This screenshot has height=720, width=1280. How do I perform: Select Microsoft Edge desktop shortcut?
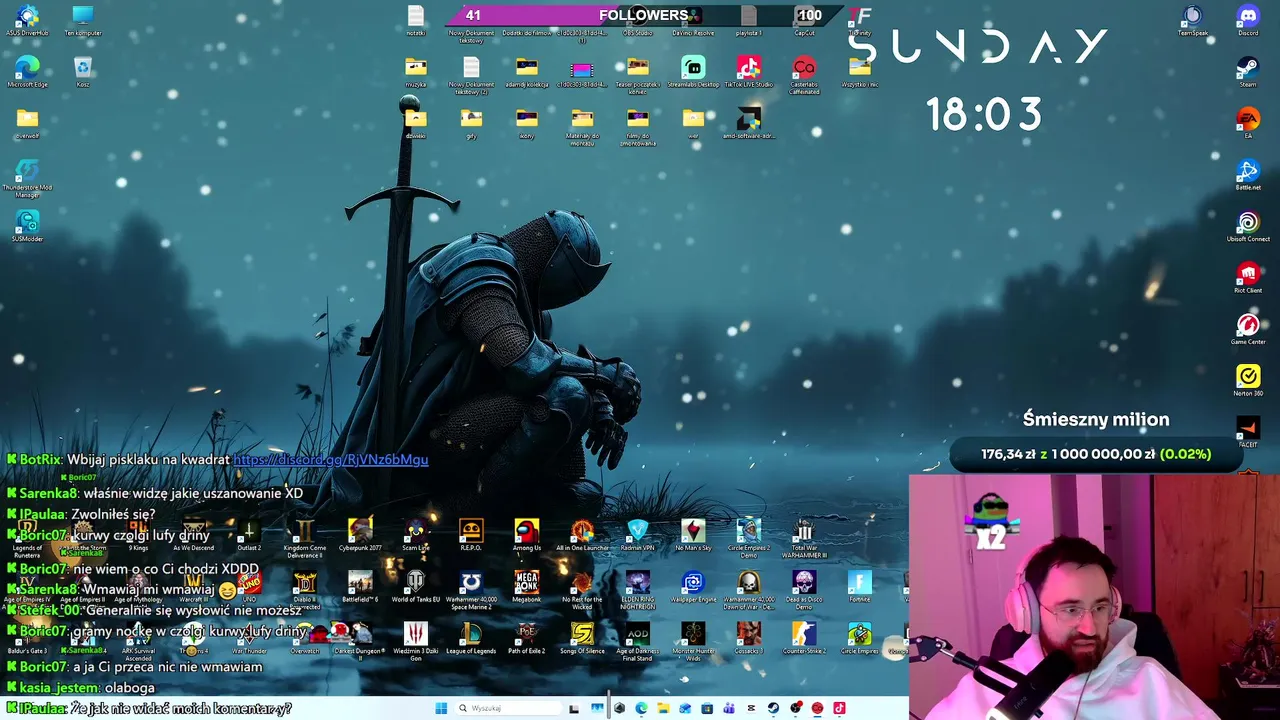(27, 71)
